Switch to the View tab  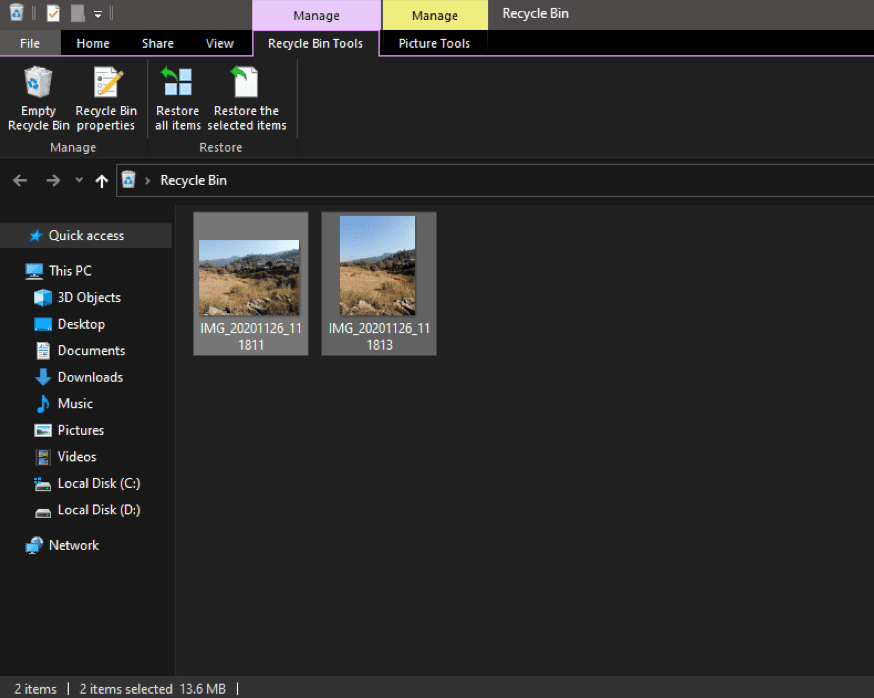coord(219,43)
